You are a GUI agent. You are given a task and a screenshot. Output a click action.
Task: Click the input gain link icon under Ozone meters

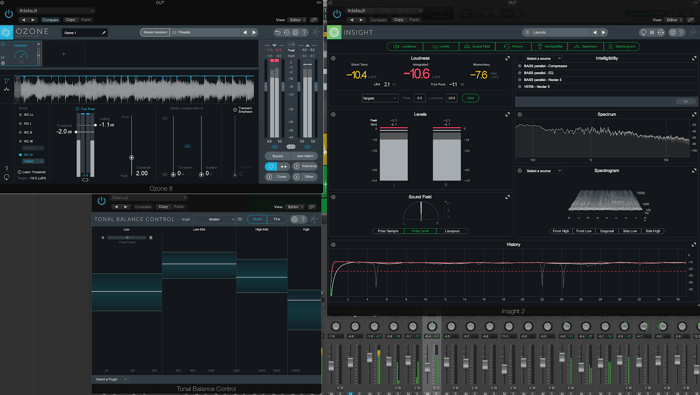275,147
